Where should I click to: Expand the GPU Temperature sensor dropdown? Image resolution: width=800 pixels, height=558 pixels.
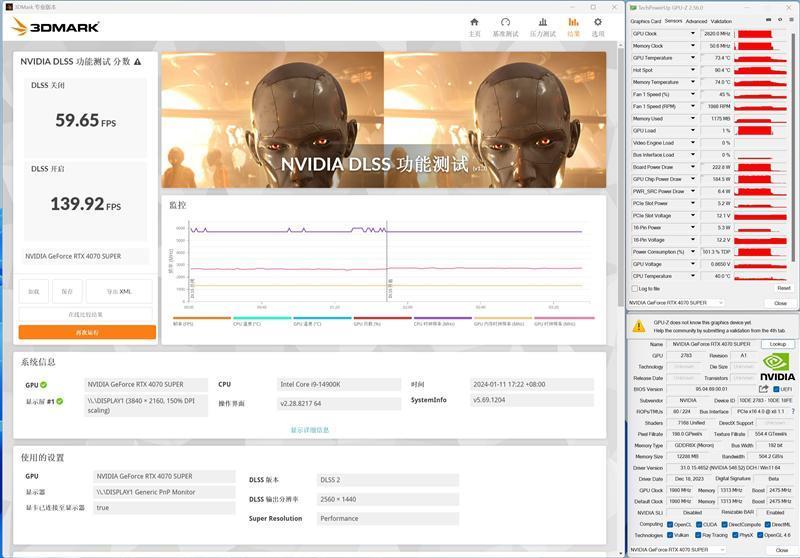[x=693, y=58]
